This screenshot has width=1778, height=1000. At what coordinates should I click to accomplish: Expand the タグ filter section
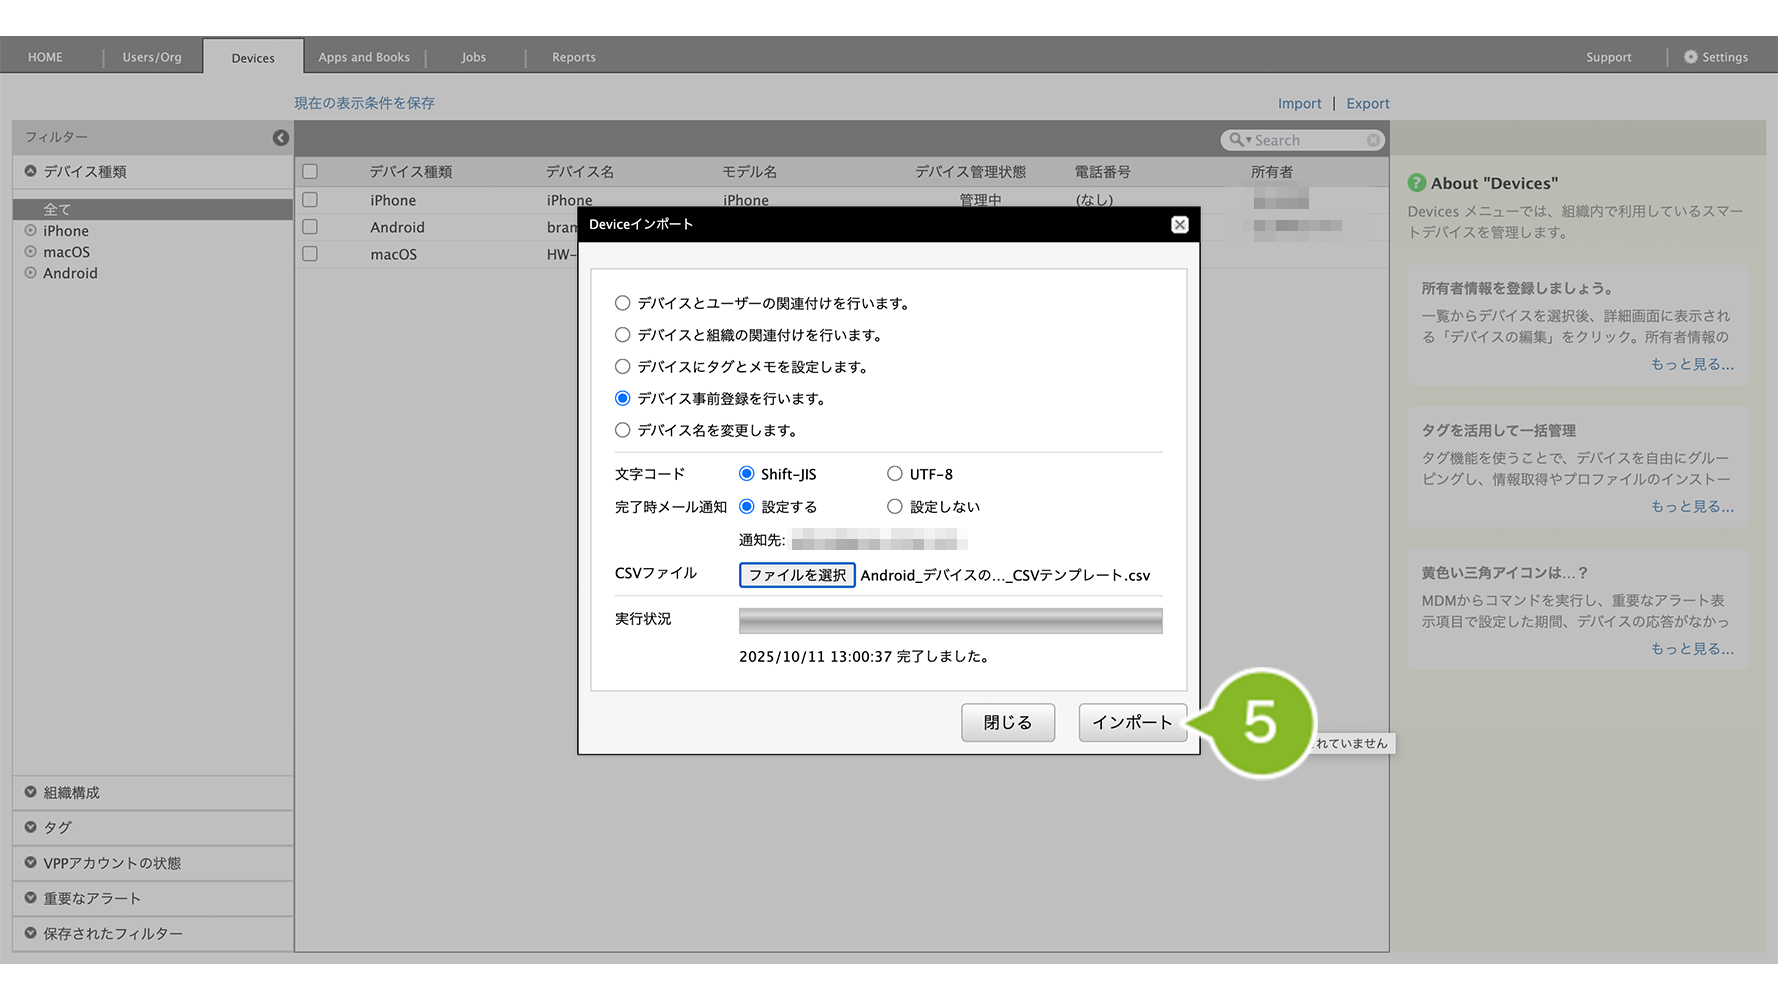[x=57, y=828]
